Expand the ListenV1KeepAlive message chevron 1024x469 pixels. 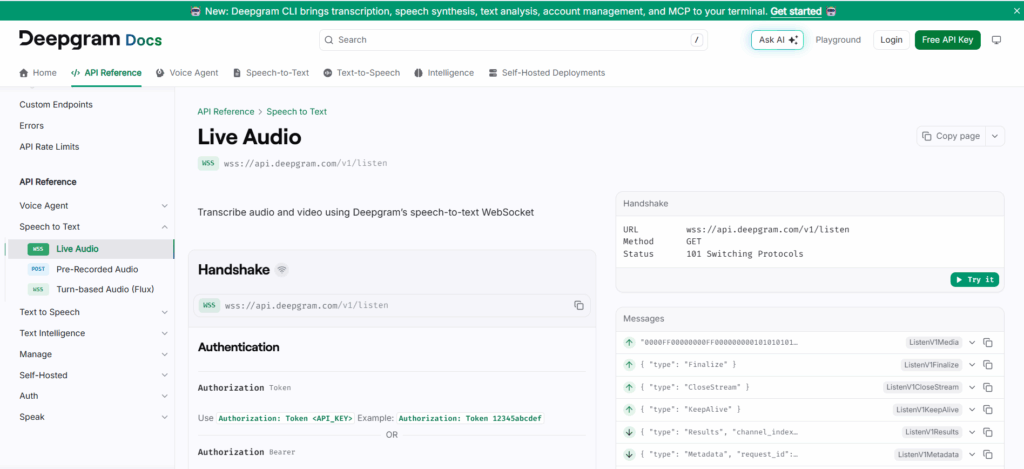click(972, 410)
